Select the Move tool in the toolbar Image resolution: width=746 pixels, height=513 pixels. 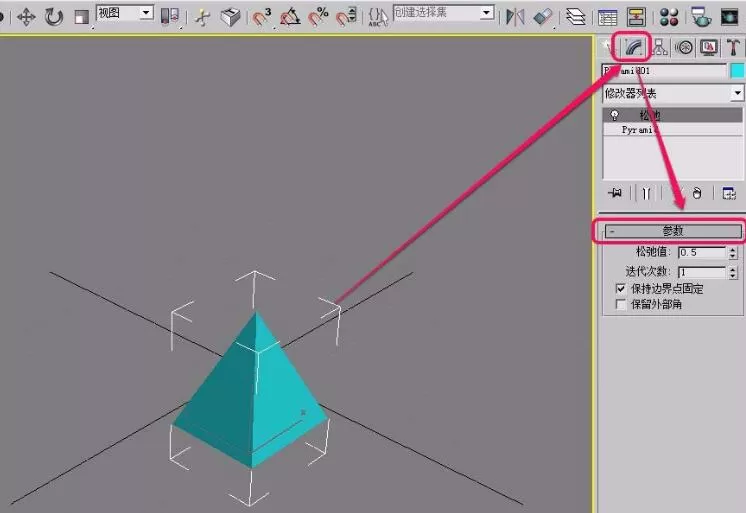[x=26, y=18]
